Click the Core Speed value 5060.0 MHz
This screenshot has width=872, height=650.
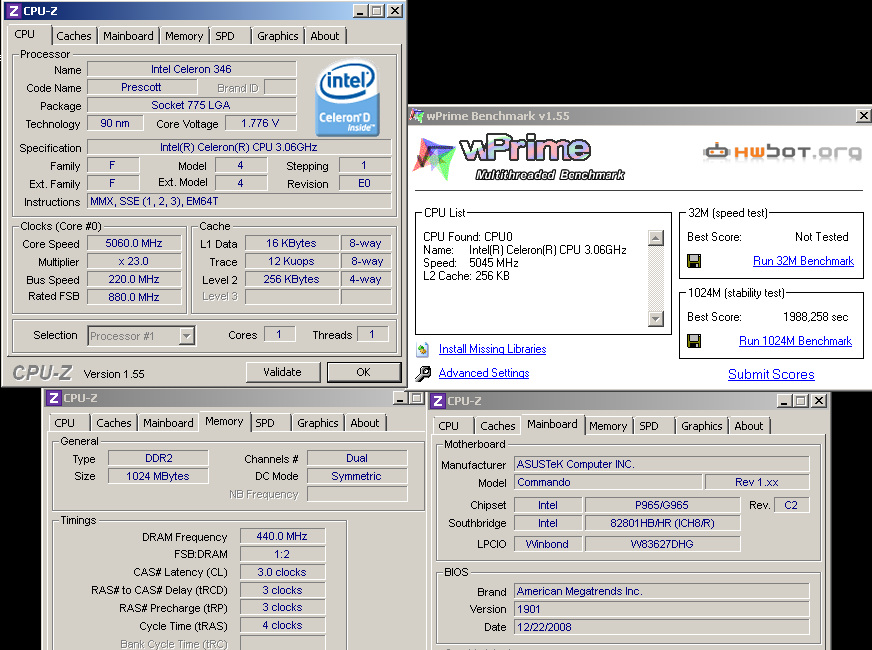coord(134,244)
